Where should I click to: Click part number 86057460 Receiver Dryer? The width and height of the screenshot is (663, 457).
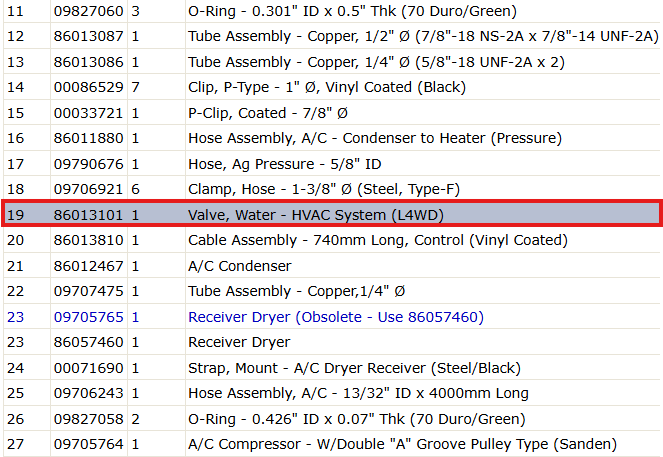click(x=88, y=342)
